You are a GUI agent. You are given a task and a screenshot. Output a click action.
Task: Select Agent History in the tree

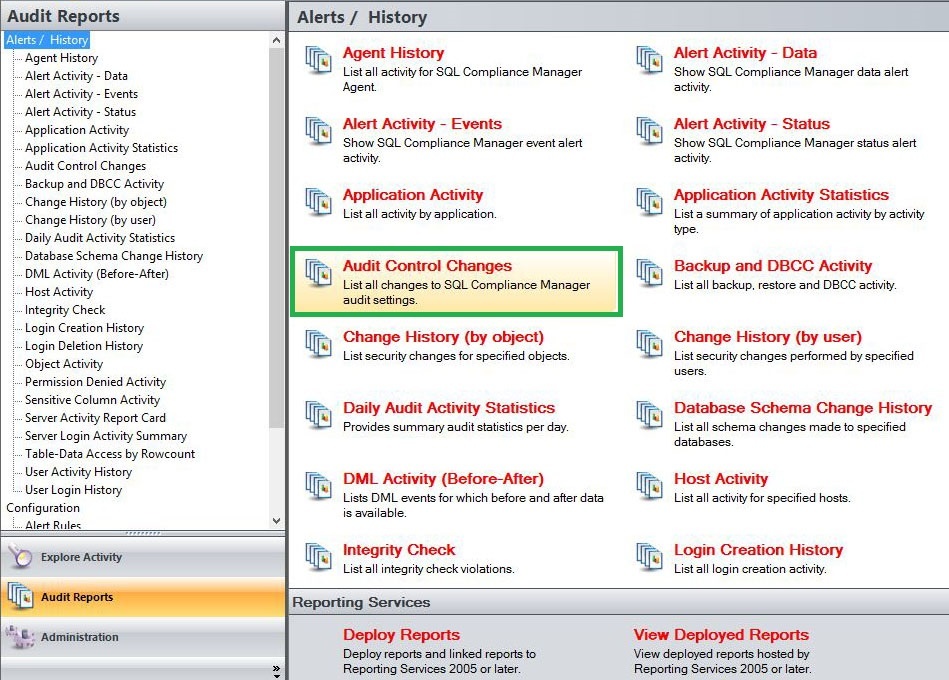(x=61, y=58)
